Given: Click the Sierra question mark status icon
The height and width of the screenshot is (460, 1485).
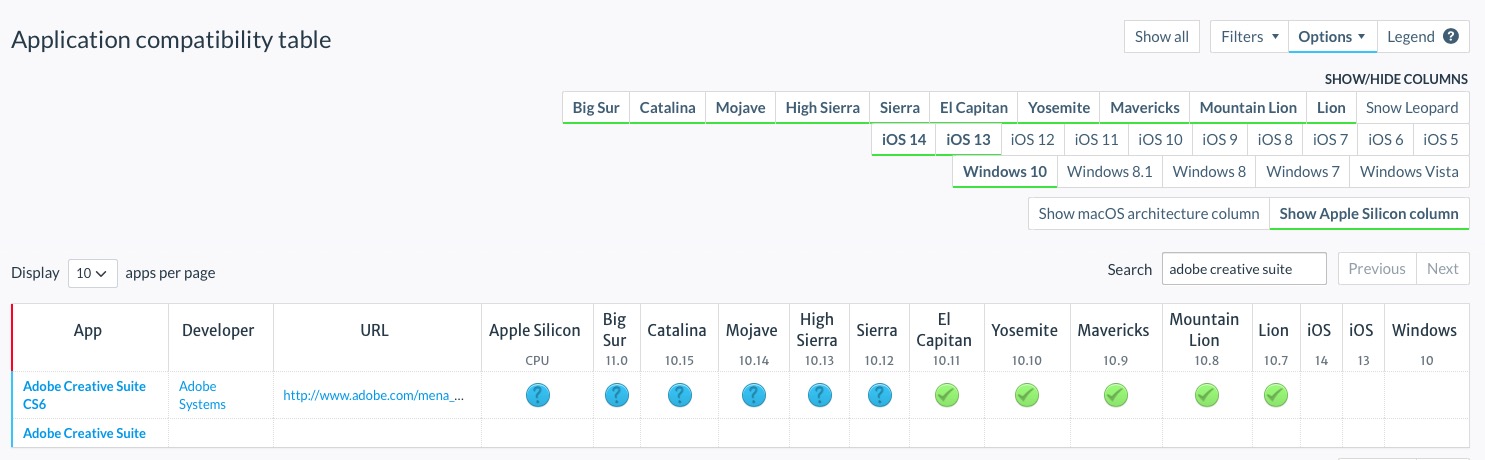Looking at the screenshot, I should (x=877, y=396).
